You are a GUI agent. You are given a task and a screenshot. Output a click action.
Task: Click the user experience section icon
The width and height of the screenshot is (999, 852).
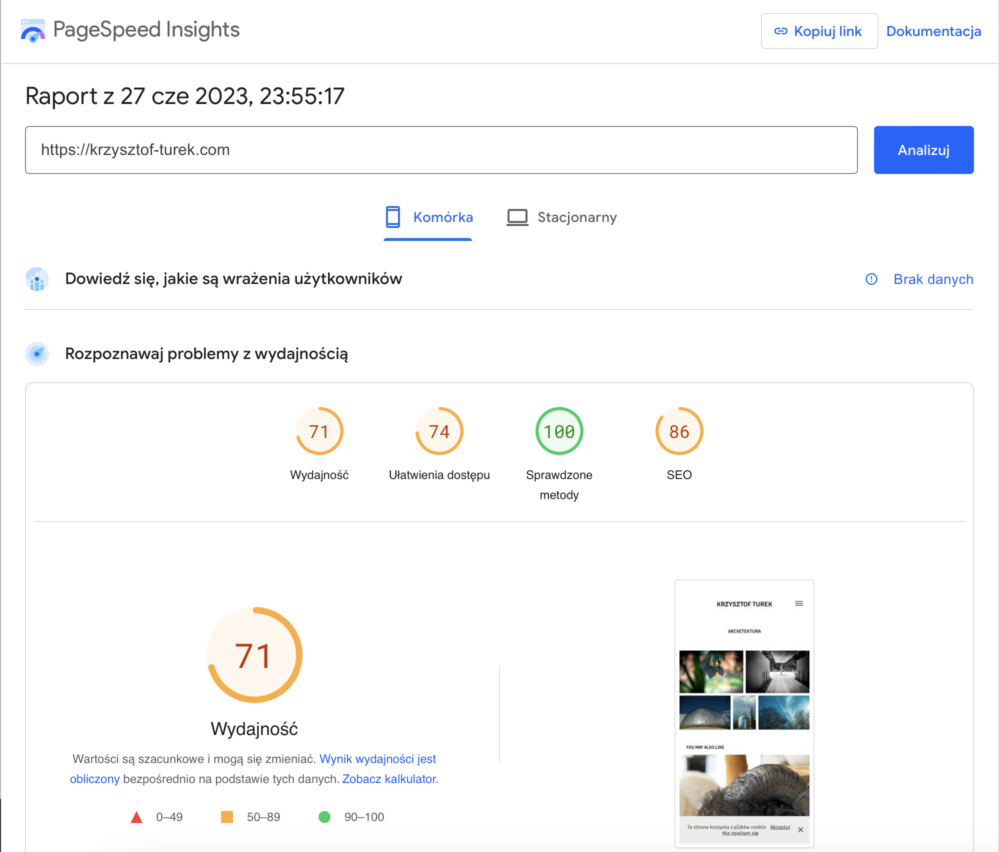tap(37, 279)
